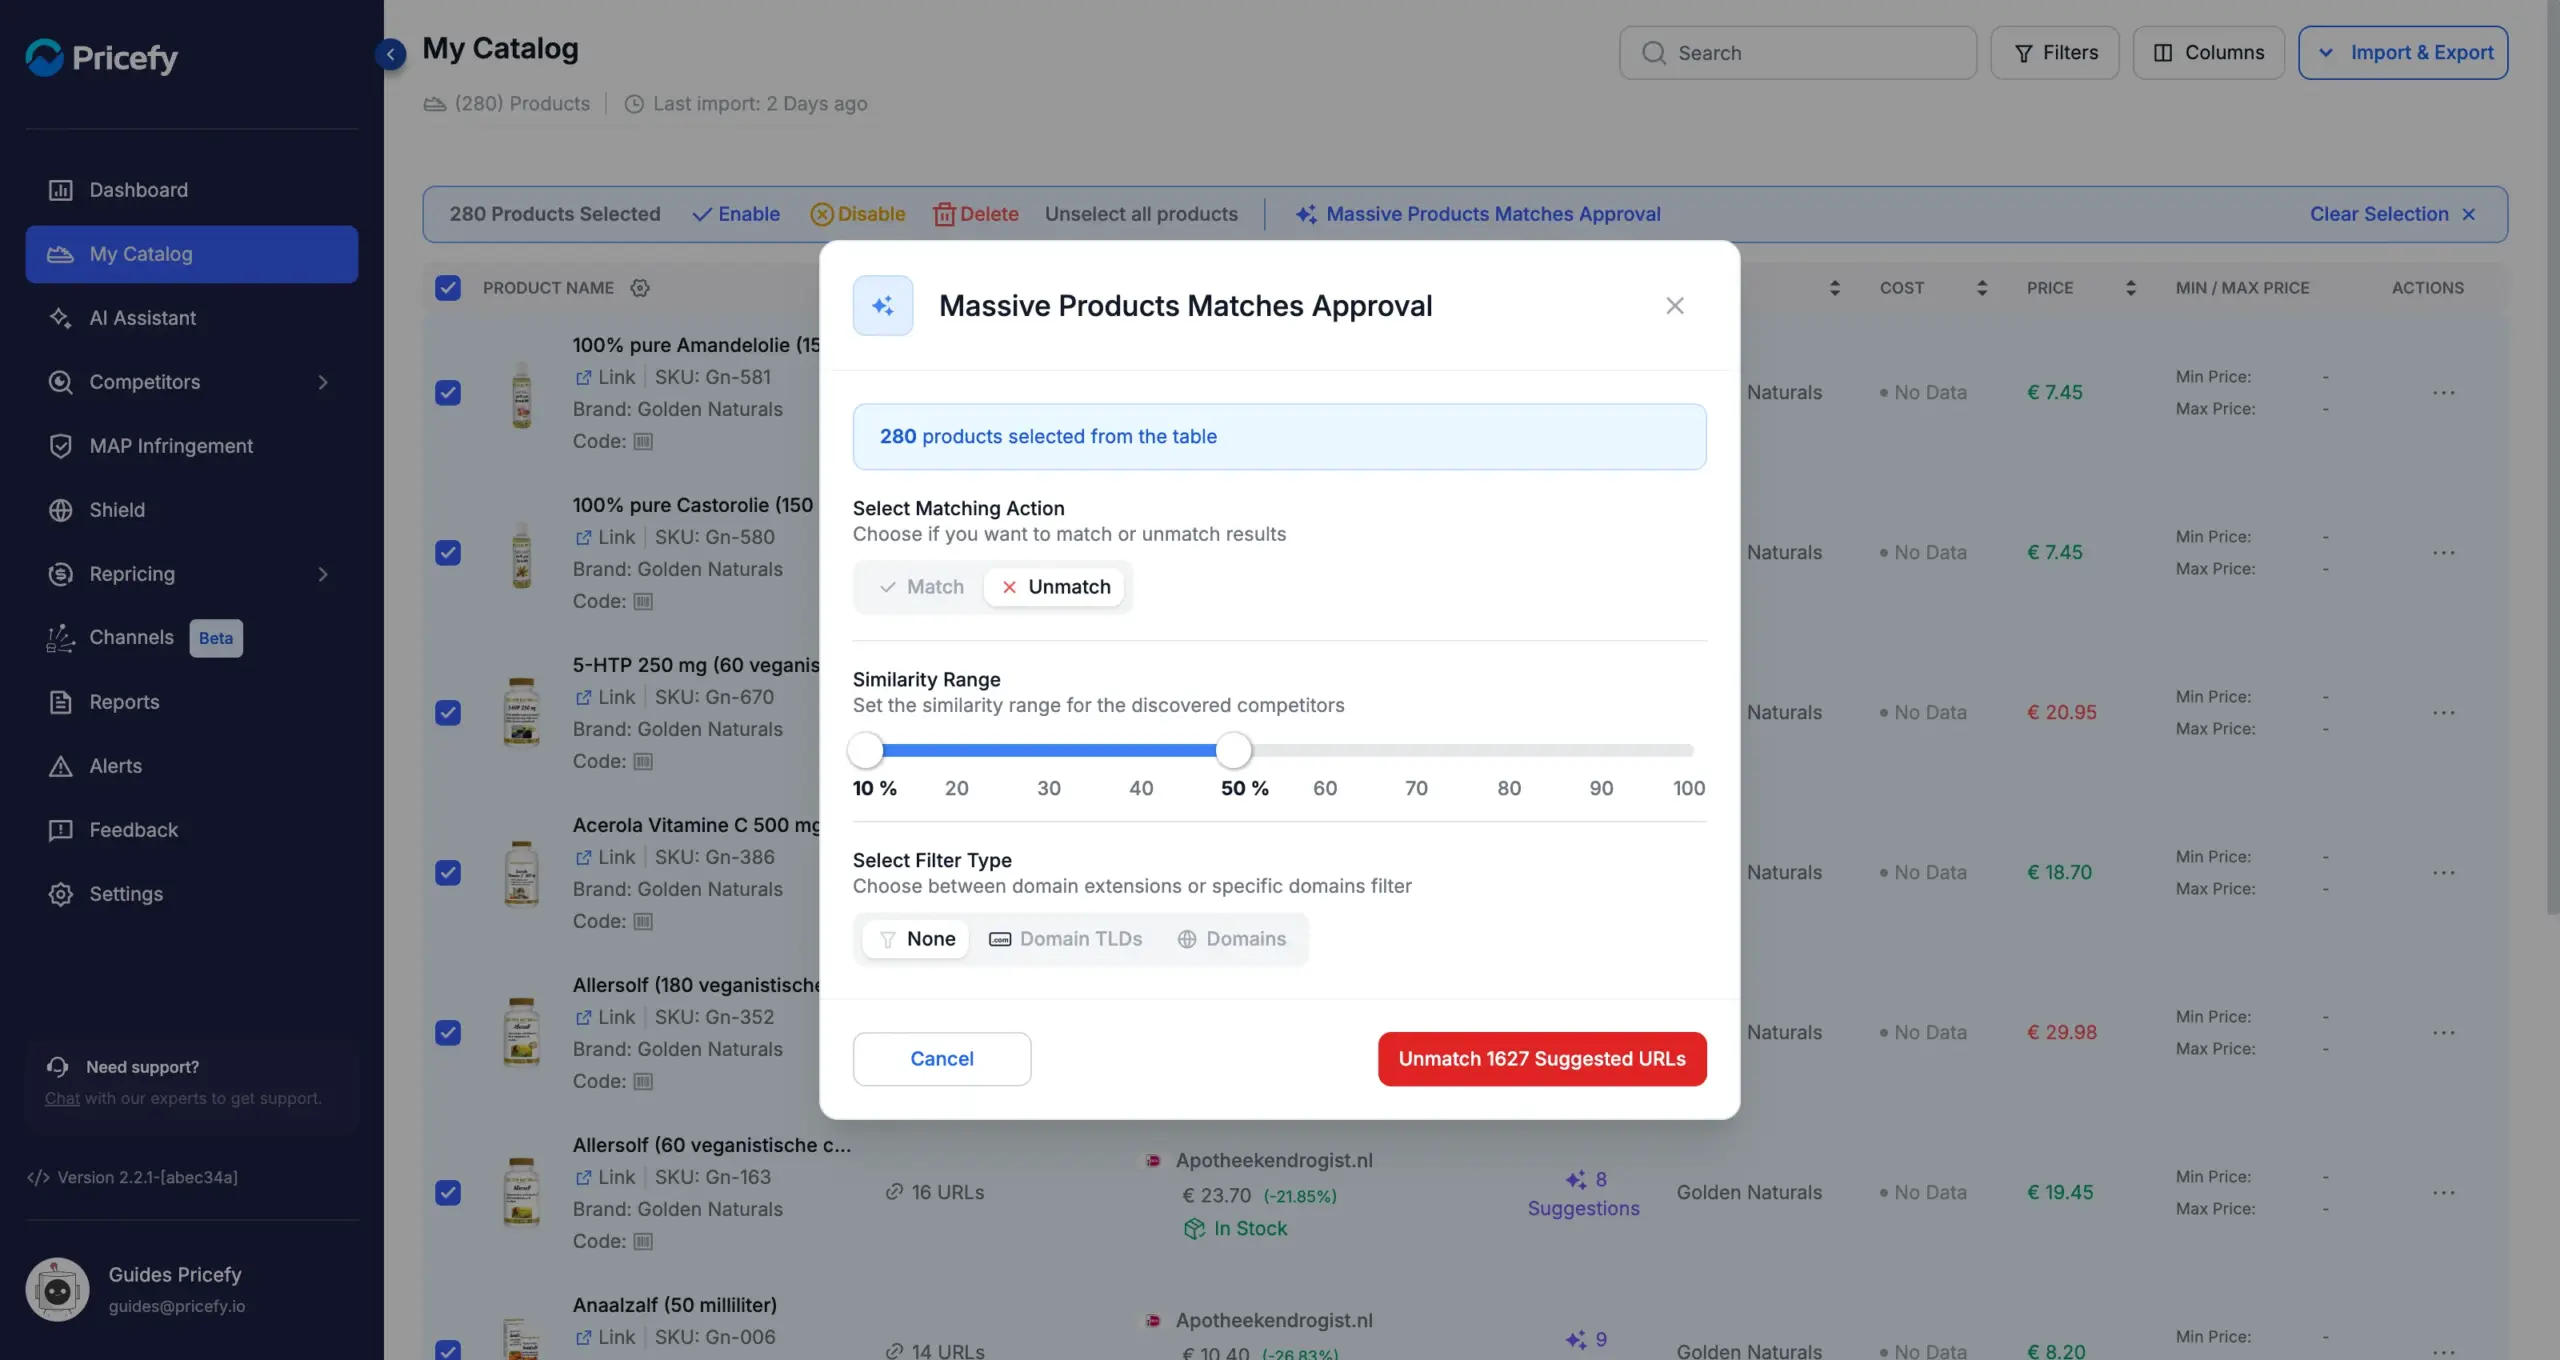Viewport: 2560px width, 1360px height.
Task: Click the 50 % similarity slider handle
Action: coord(1234,750)
